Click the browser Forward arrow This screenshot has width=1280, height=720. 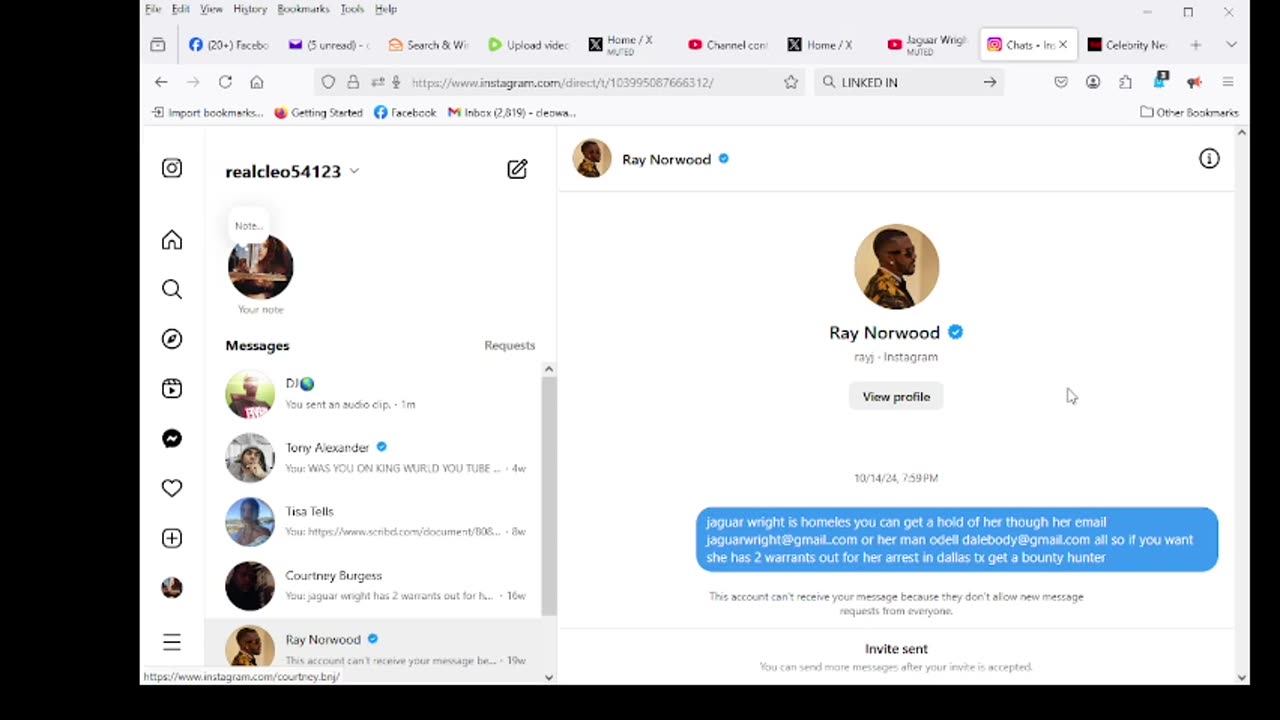[193, 82]
